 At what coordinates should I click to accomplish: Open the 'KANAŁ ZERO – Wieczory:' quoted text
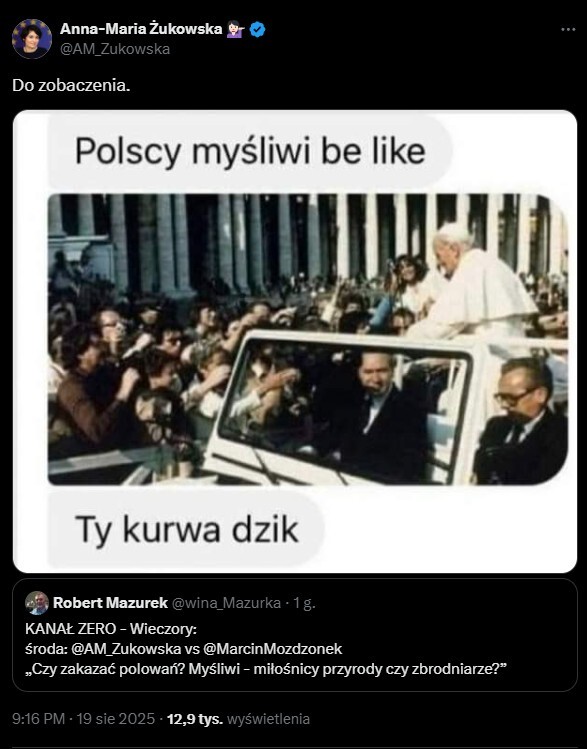(x=111, y=629)
